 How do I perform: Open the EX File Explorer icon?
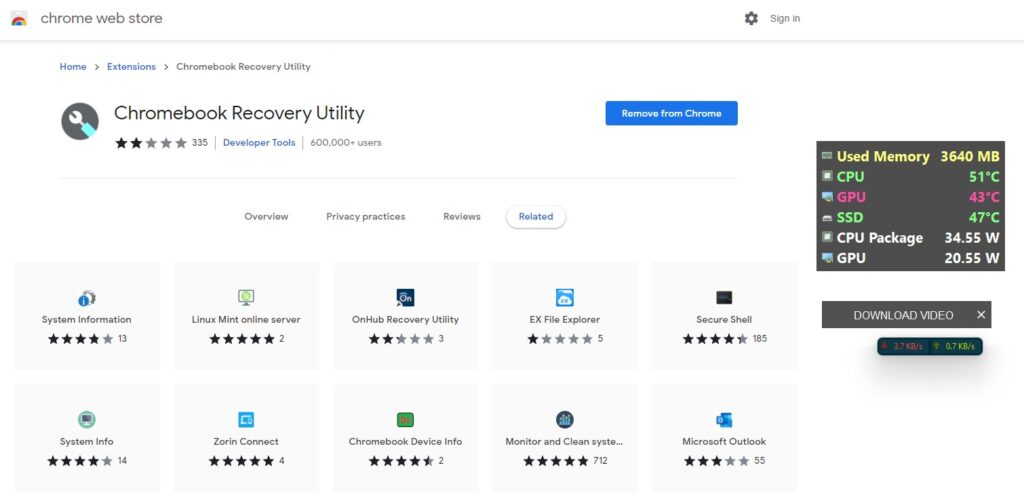[564, 298]
